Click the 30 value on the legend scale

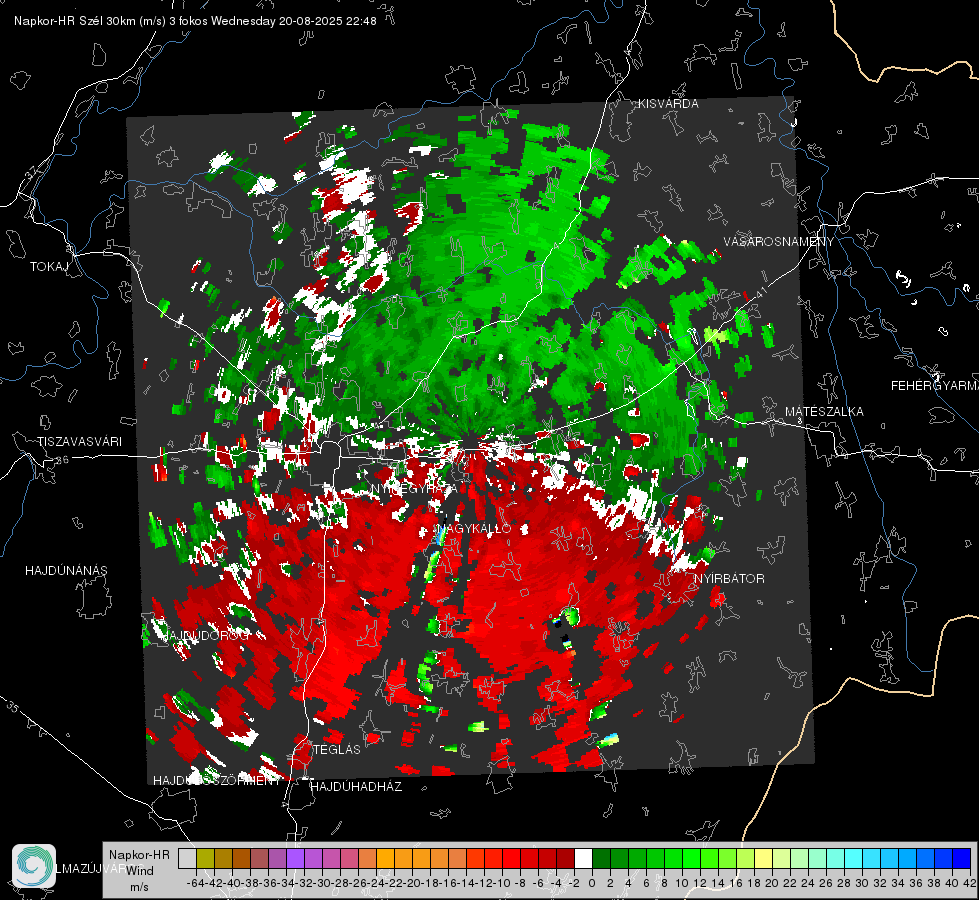(x=862, y=883)
